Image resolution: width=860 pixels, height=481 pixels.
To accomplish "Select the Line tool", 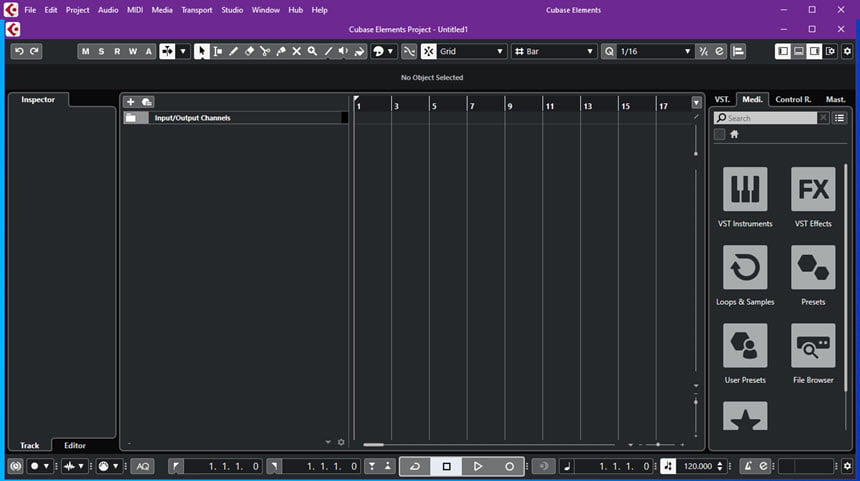I will pyautogui.click(x=328, y=52).
